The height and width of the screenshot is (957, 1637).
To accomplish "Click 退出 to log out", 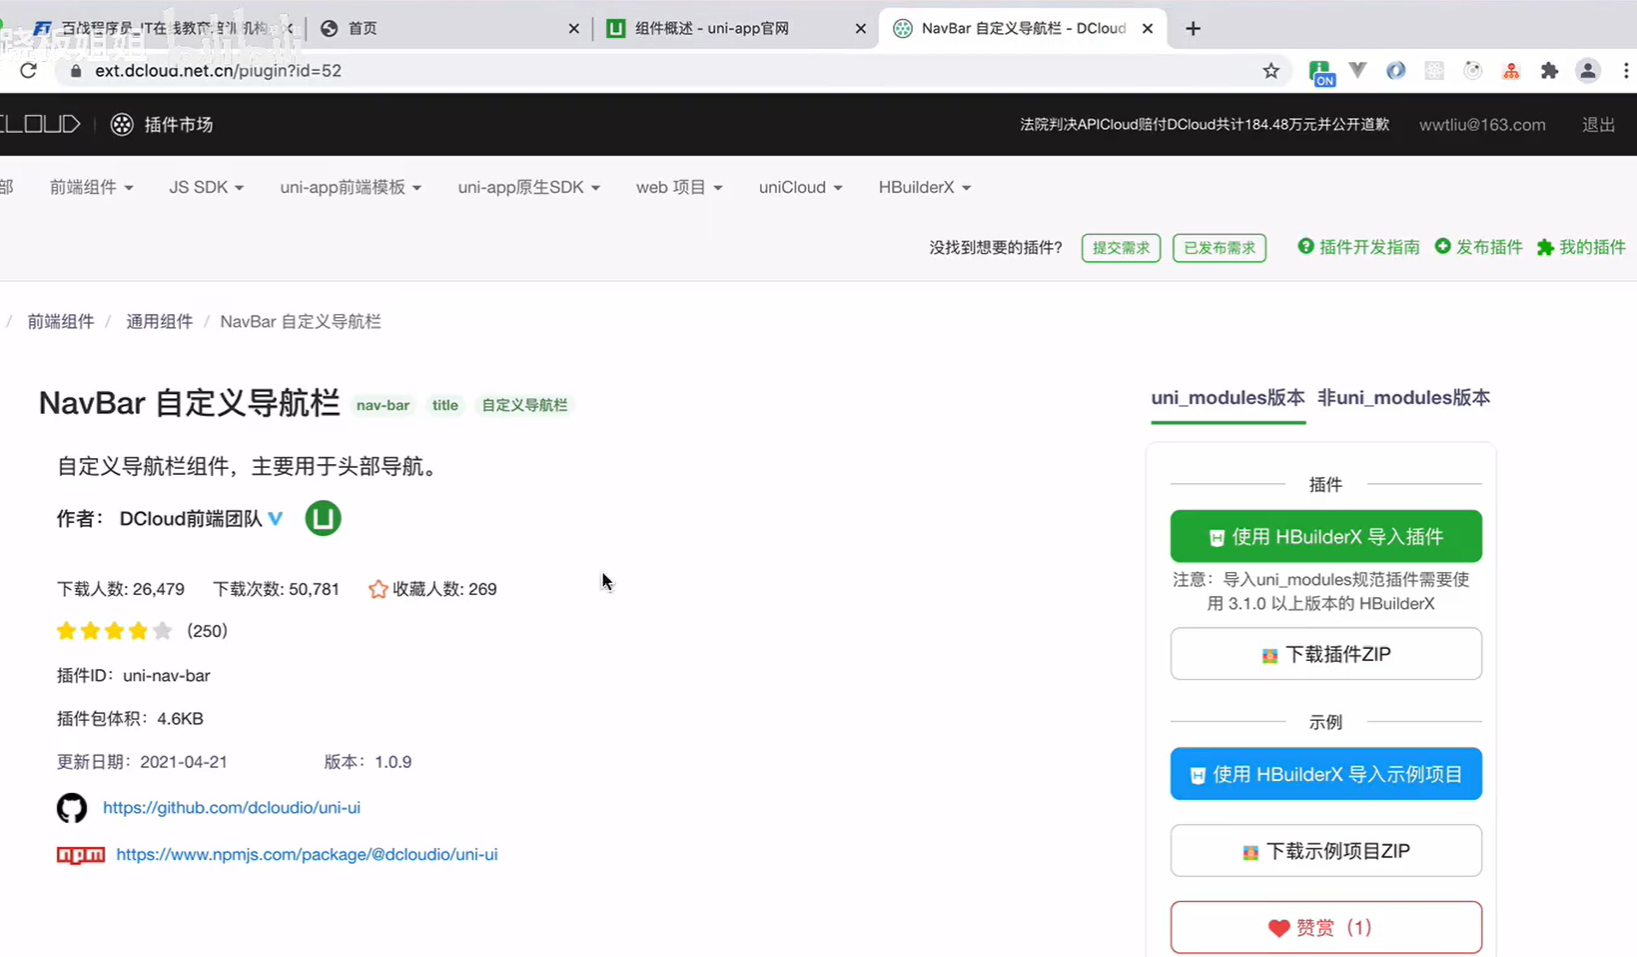I will click(1598, 125).
